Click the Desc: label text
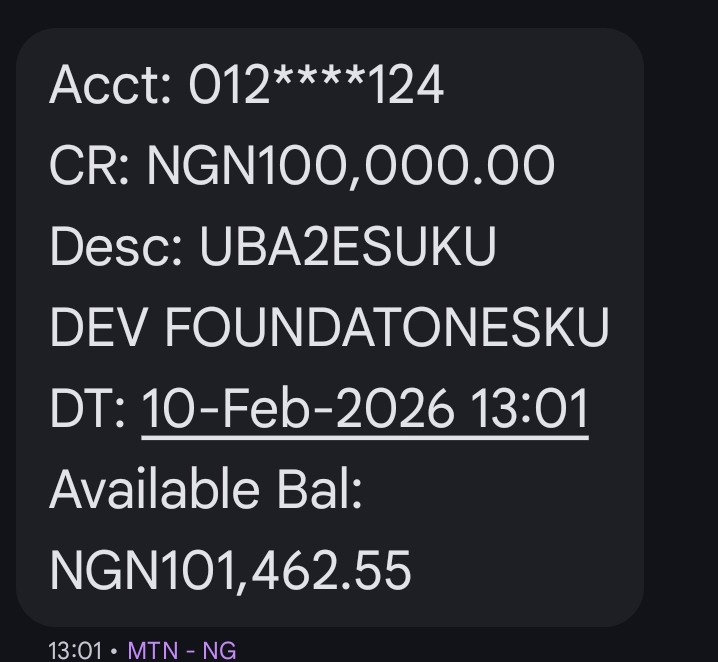Image resolution: width=718 pixels, height=662 pixels. tap(116, 248)
